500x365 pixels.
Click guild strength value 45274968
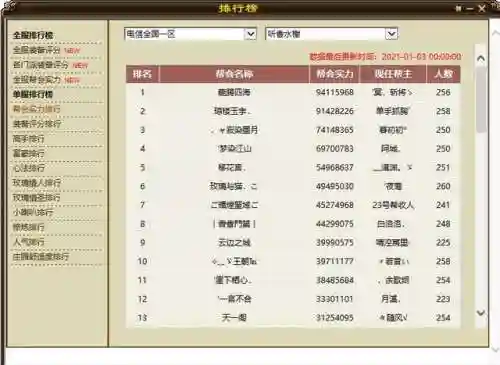pos(335,205)
